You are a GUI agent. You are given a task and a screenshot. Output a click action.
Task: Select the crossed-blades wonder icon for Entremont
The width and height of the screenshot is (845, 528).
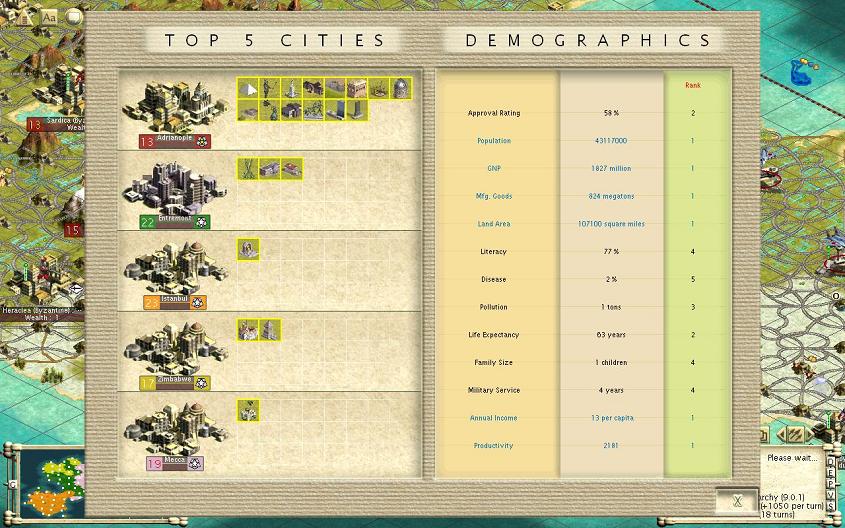248,169
